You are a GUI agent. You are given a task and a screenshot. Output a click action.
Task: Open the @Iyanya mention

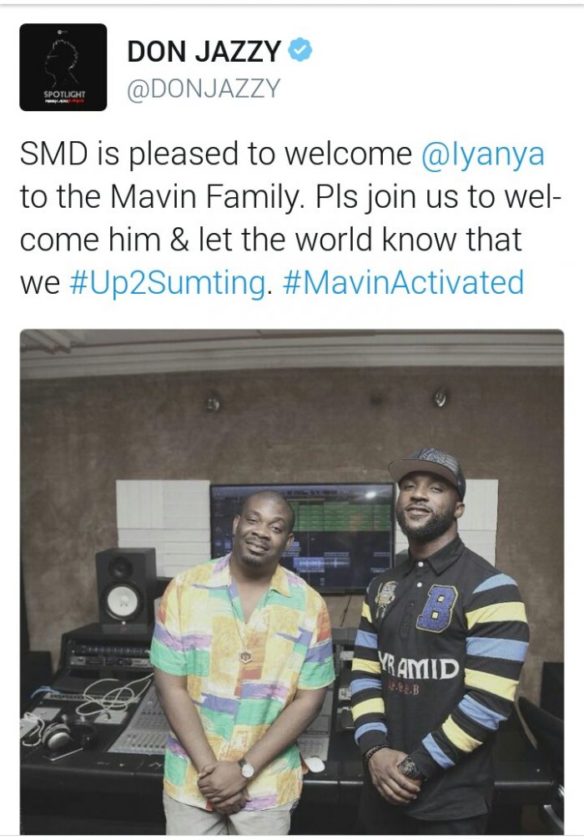(x=483, y=155)
